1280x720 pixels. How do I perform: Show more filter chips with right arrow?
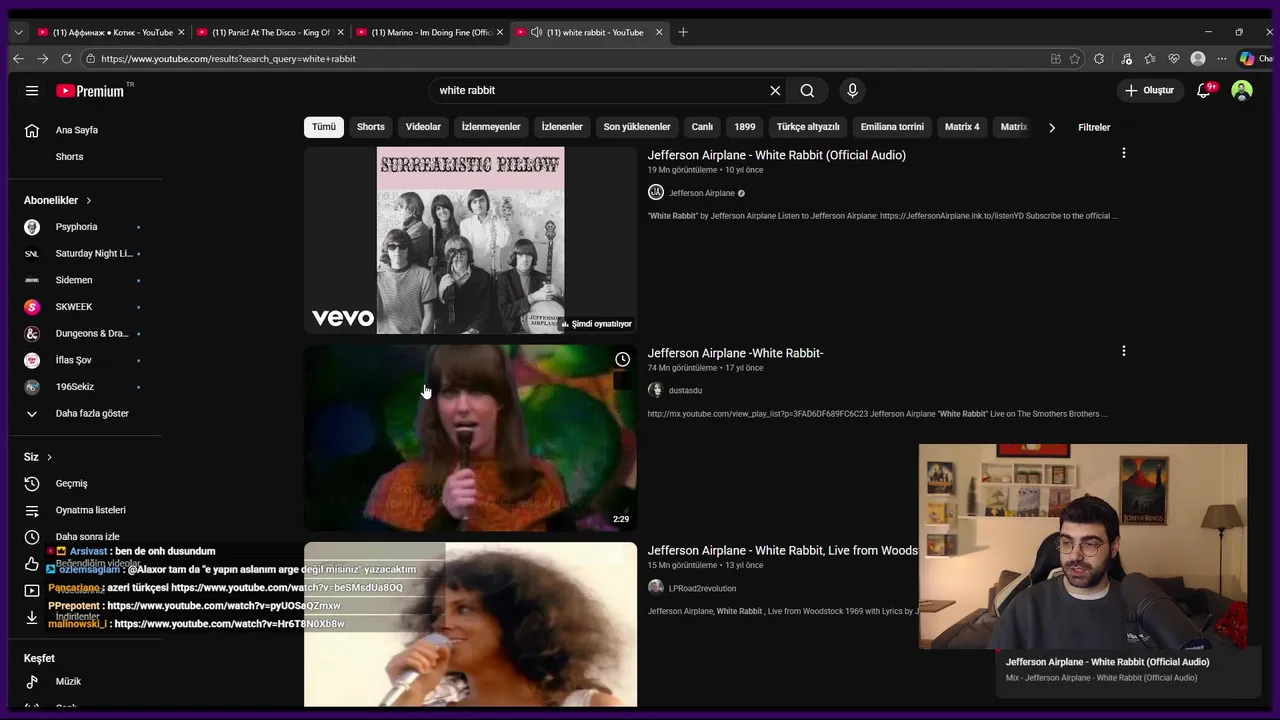[1051, 127]
